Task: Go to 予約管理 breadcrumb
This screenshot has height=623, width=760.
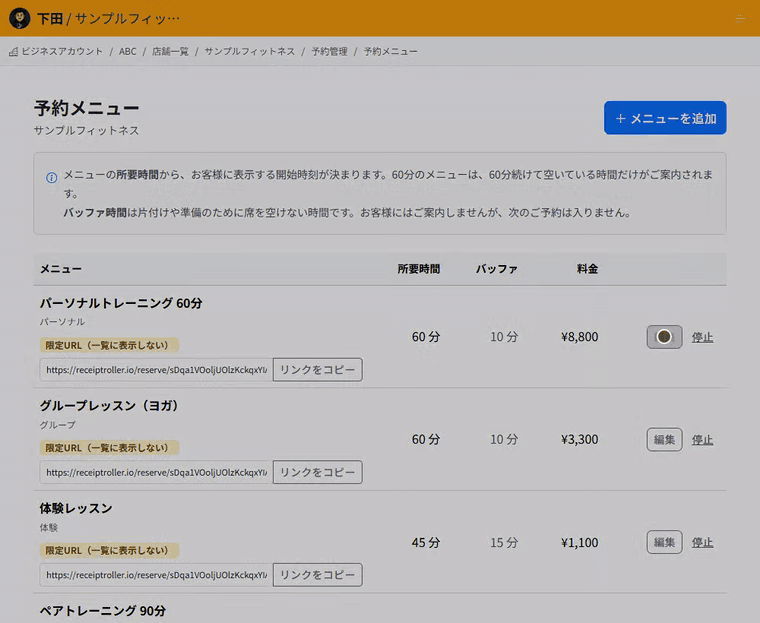Action: (330, 51)
